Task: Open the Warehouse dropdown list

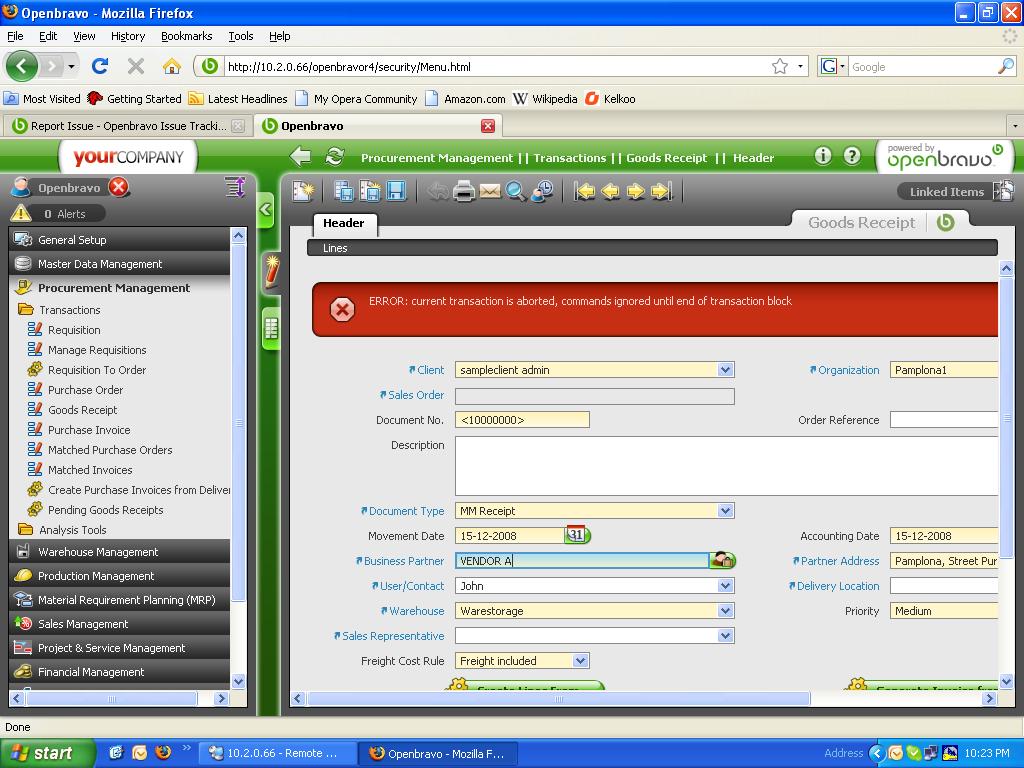Action: [x=725, y=611]
